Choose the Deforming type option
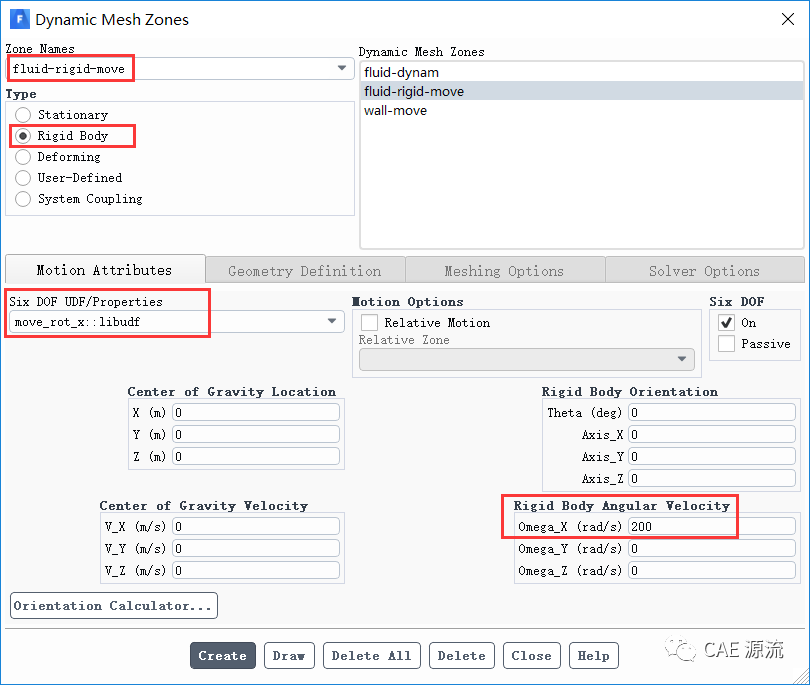This screenshot has height=685, width=810. tap(23, 157)
